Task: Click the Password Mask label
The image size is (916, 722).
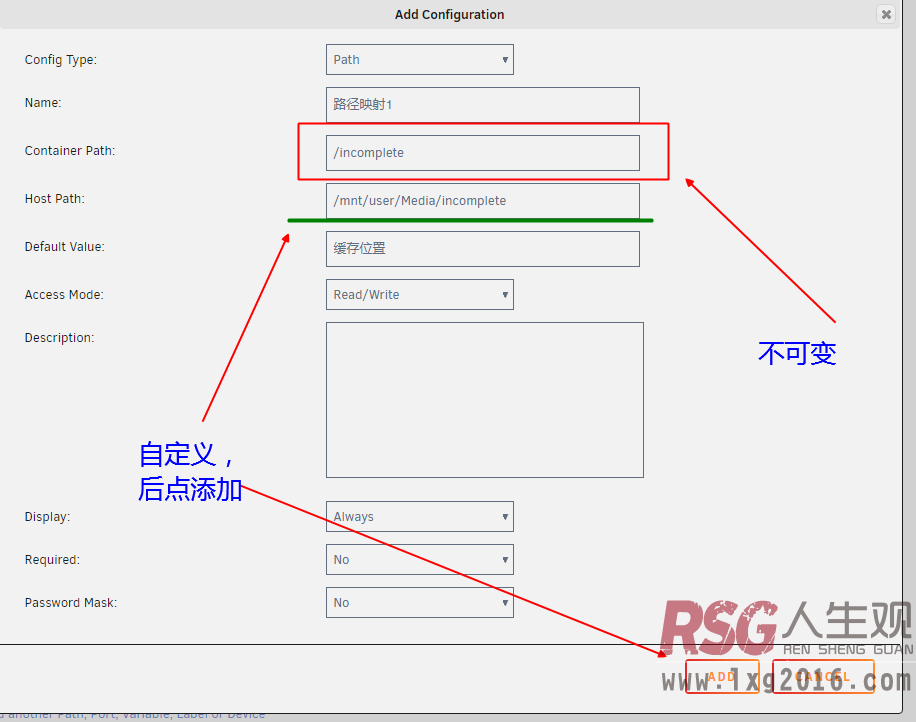Action: 71,602
